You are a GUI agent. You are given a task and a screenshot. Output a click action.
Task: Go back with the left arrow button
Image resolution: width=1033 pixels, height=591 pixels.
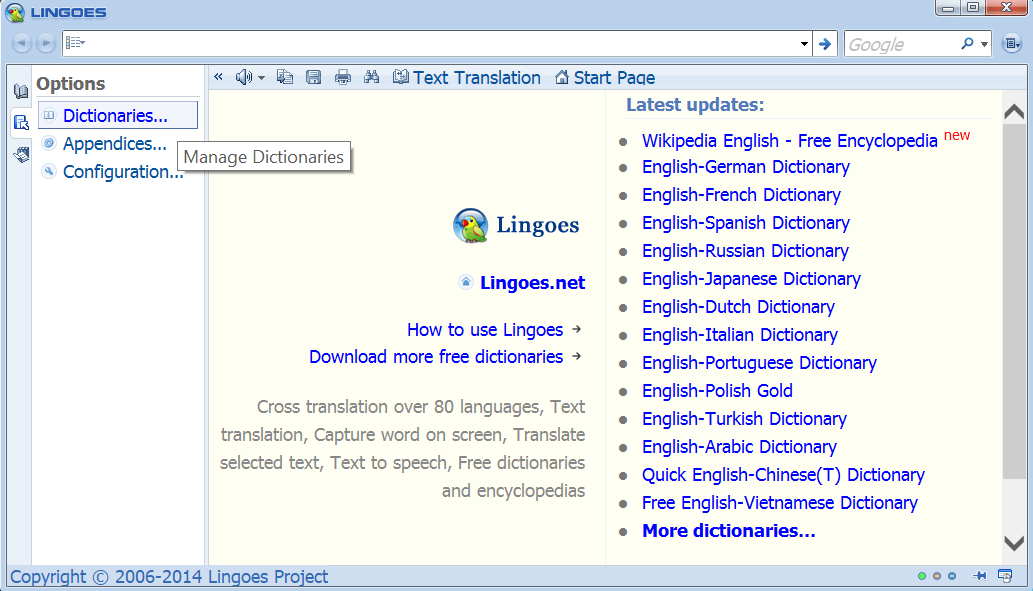pos(22,43)
